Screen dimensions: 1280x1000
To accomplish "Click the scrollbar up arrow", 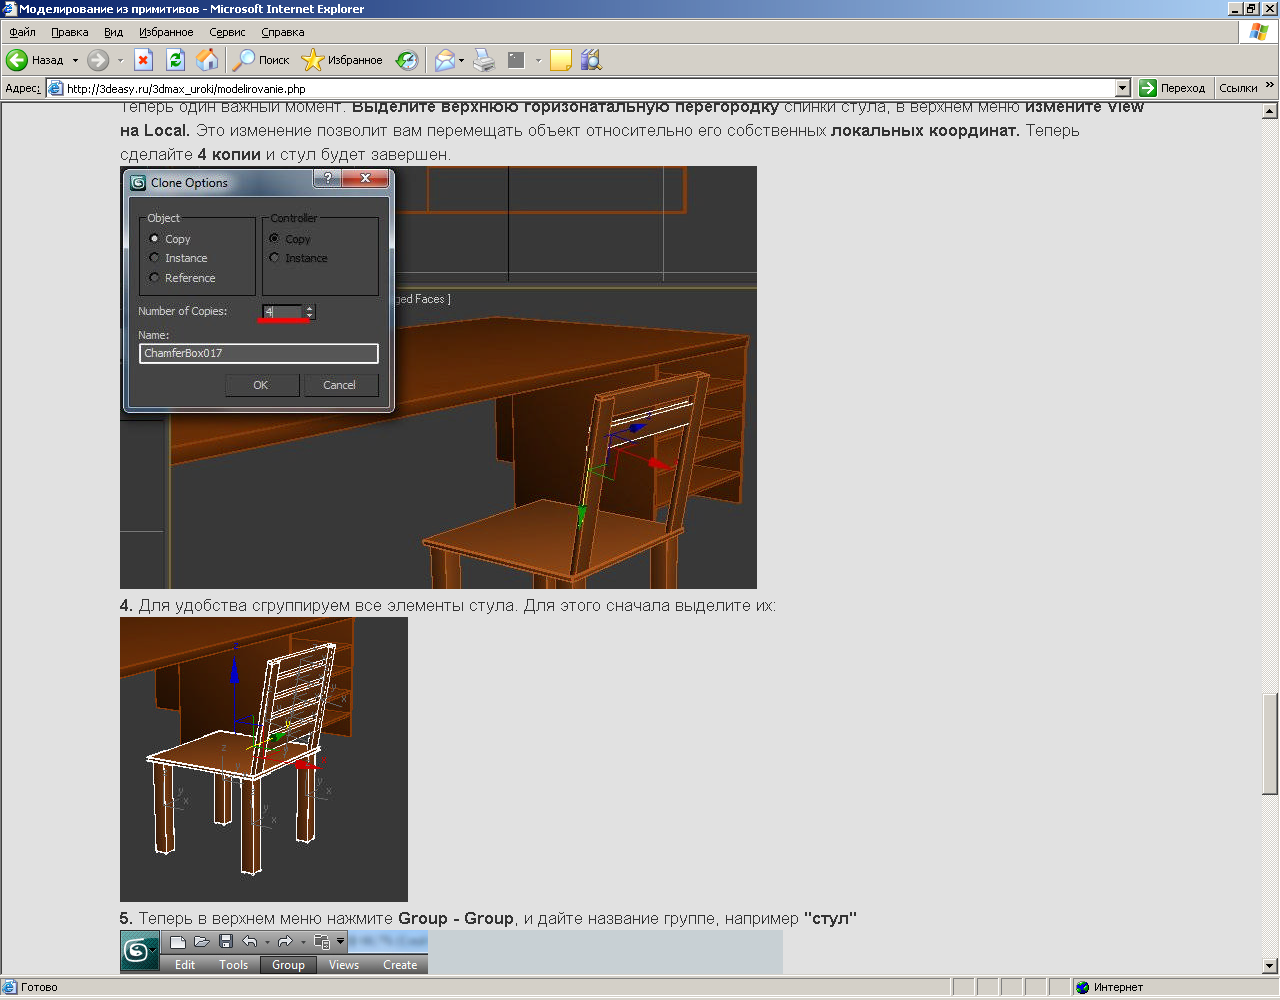I will coord(1270,110).
